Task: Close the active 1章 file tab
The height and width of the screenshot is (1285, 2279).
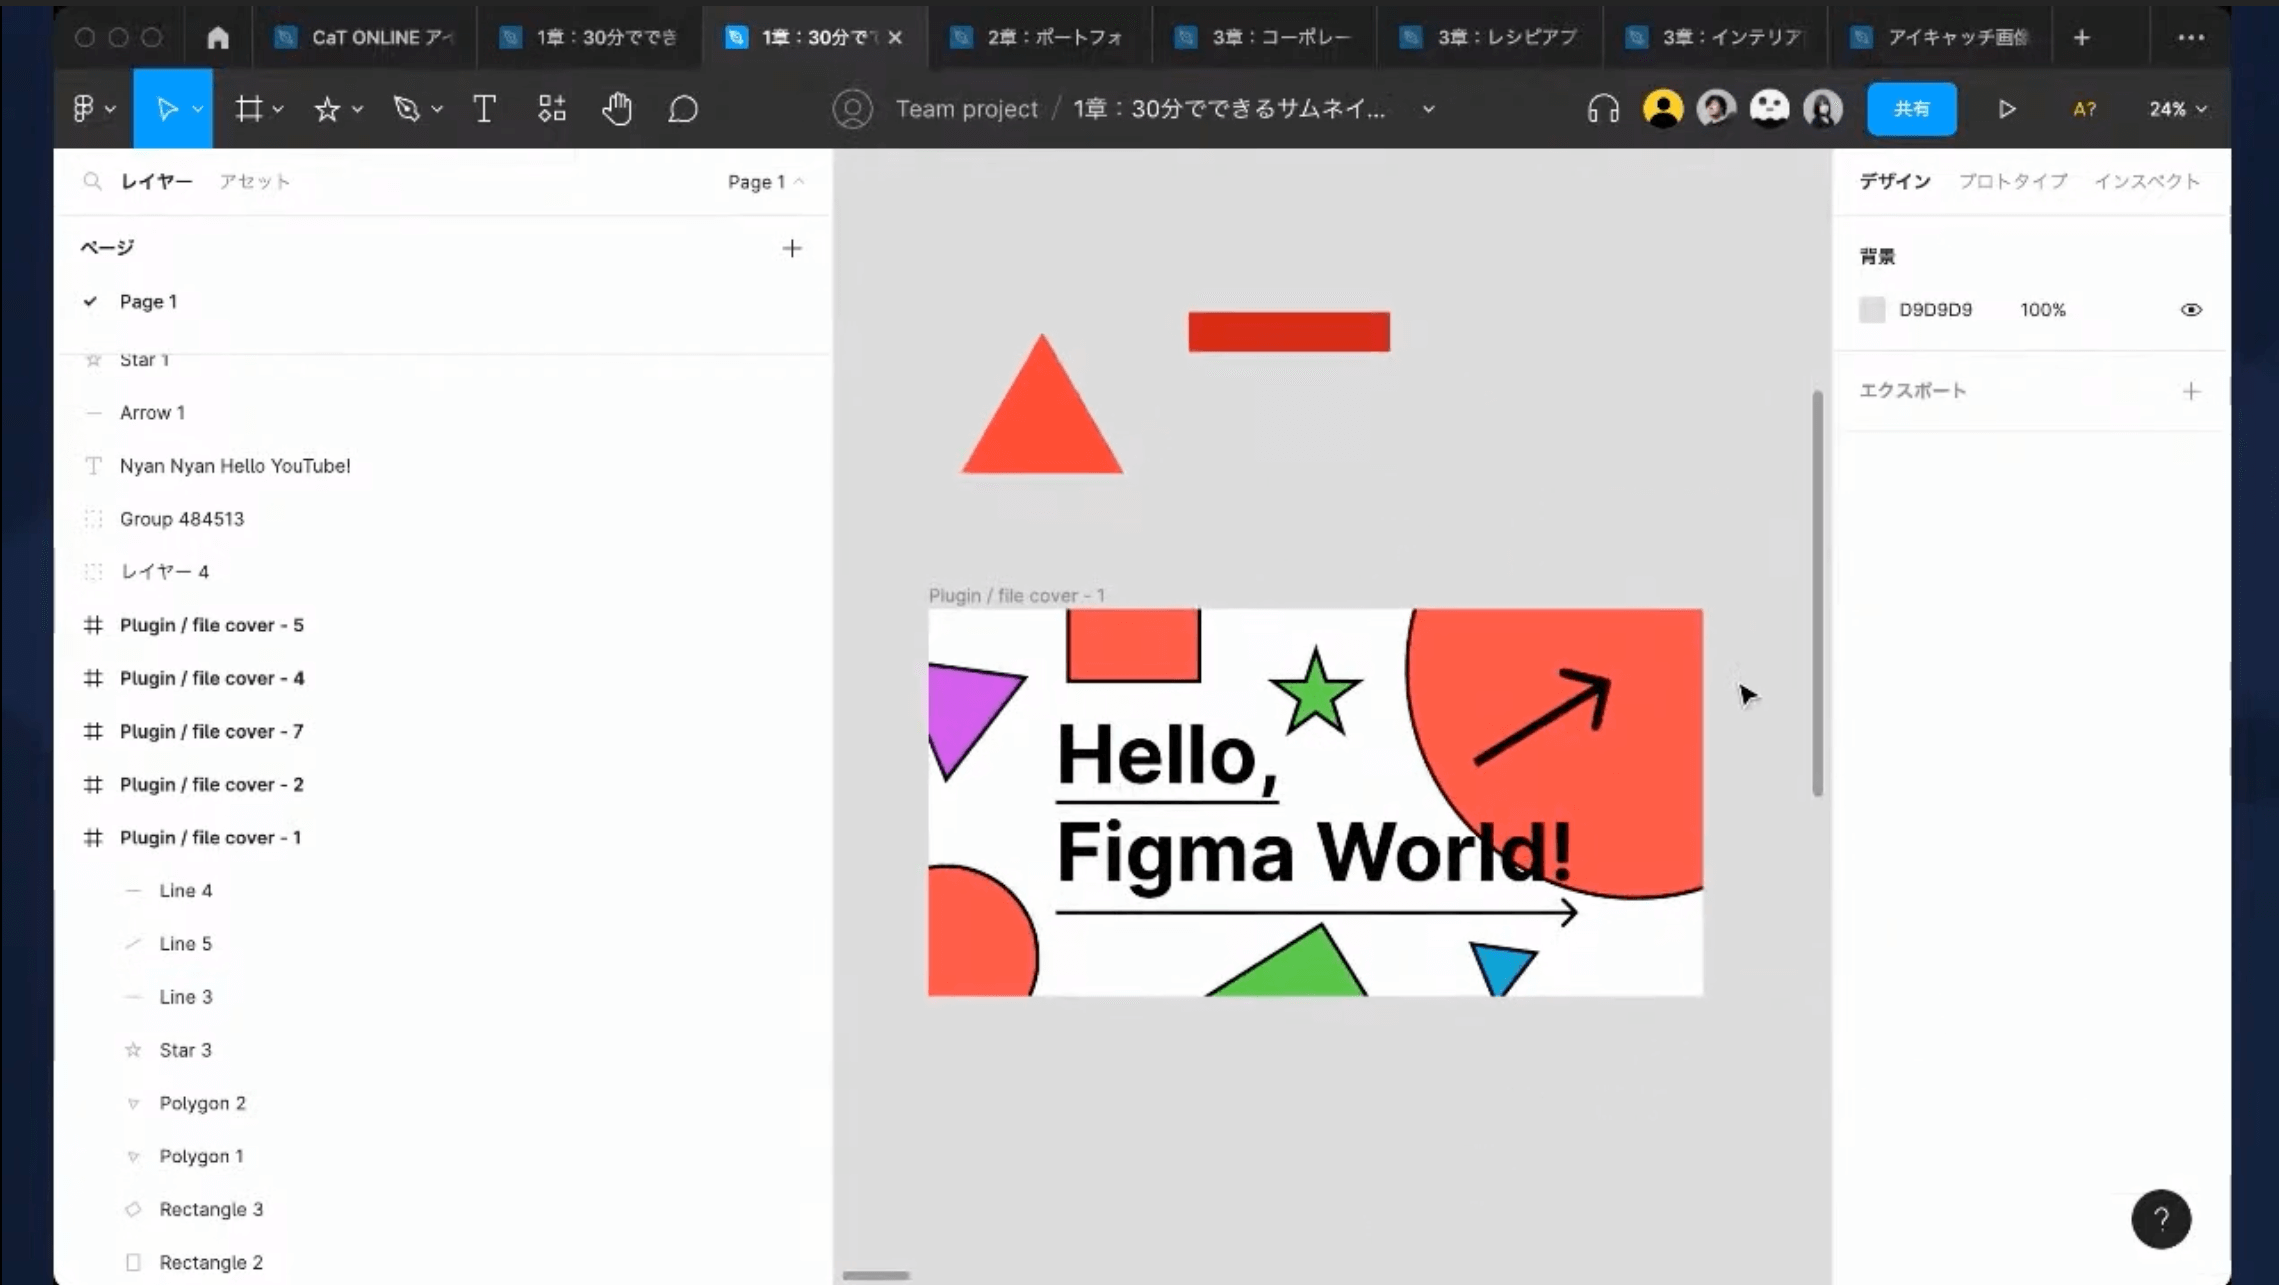Action: [x=895, y=37]
